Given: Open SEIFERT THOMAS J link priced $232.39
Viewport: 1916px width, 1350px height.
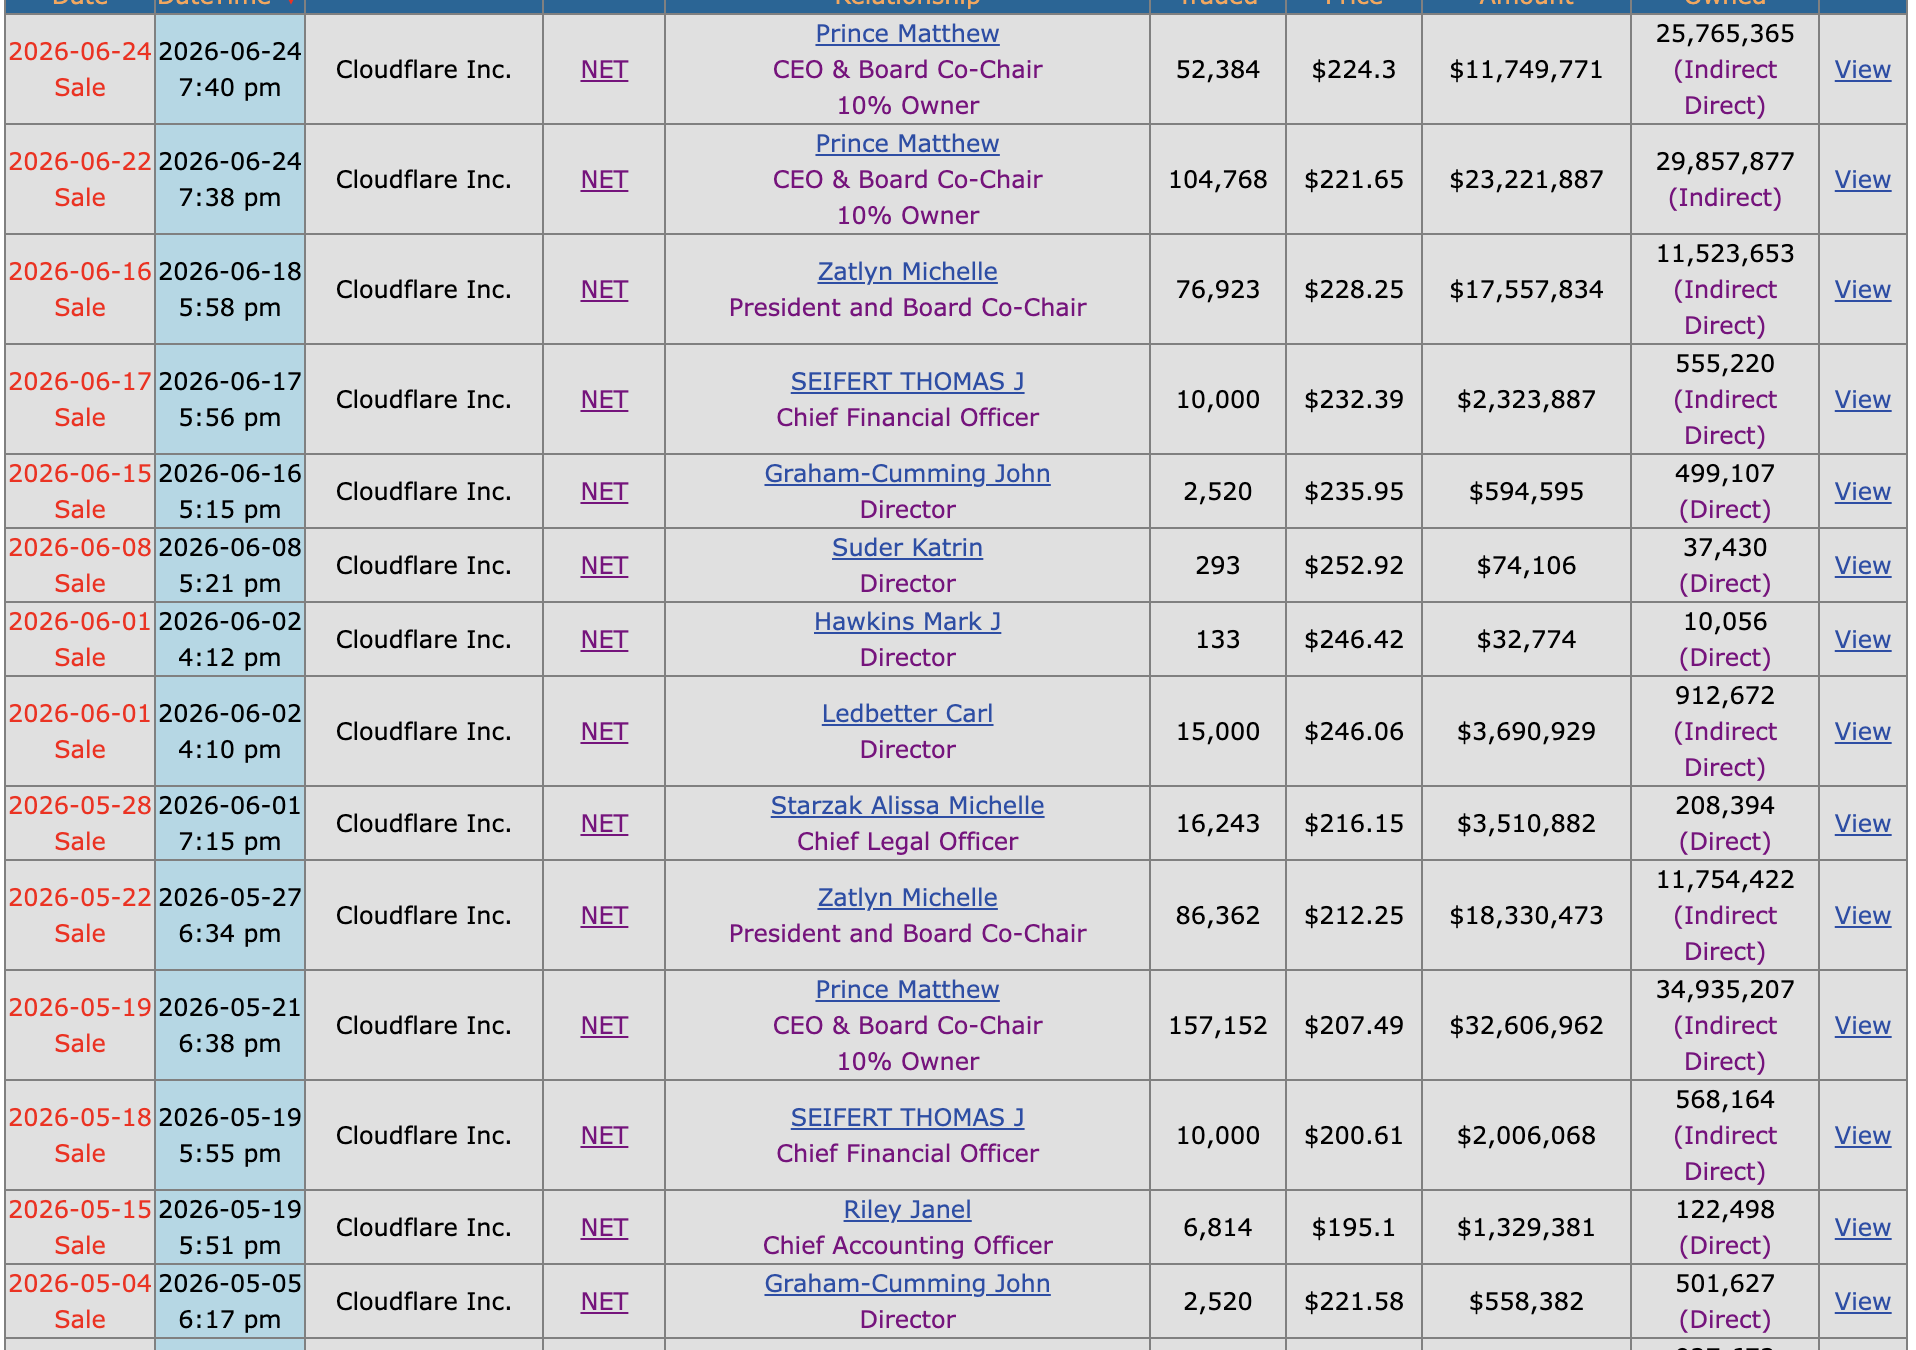Looking at the screenshot, I should (x=907, y=382).
